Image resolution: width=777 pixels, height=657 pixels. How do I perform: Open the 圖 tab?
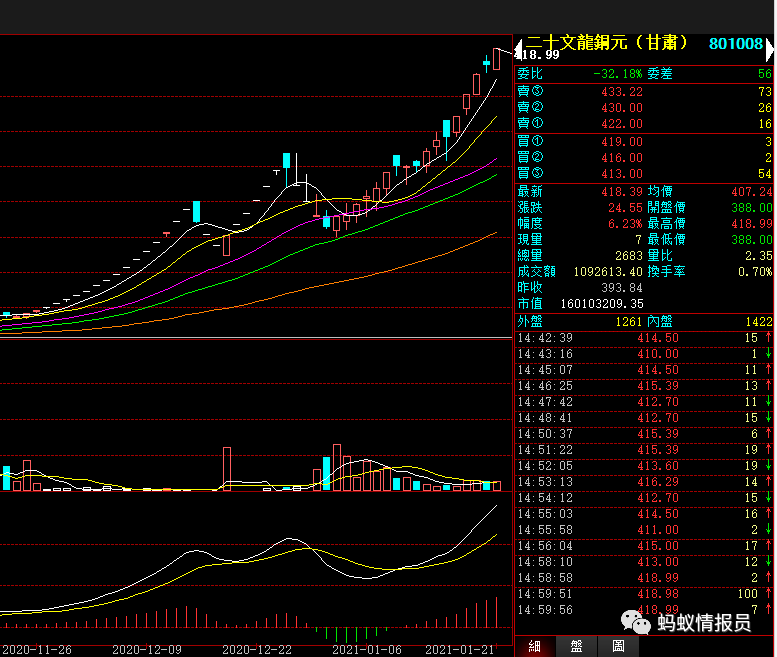pos(618,647)
